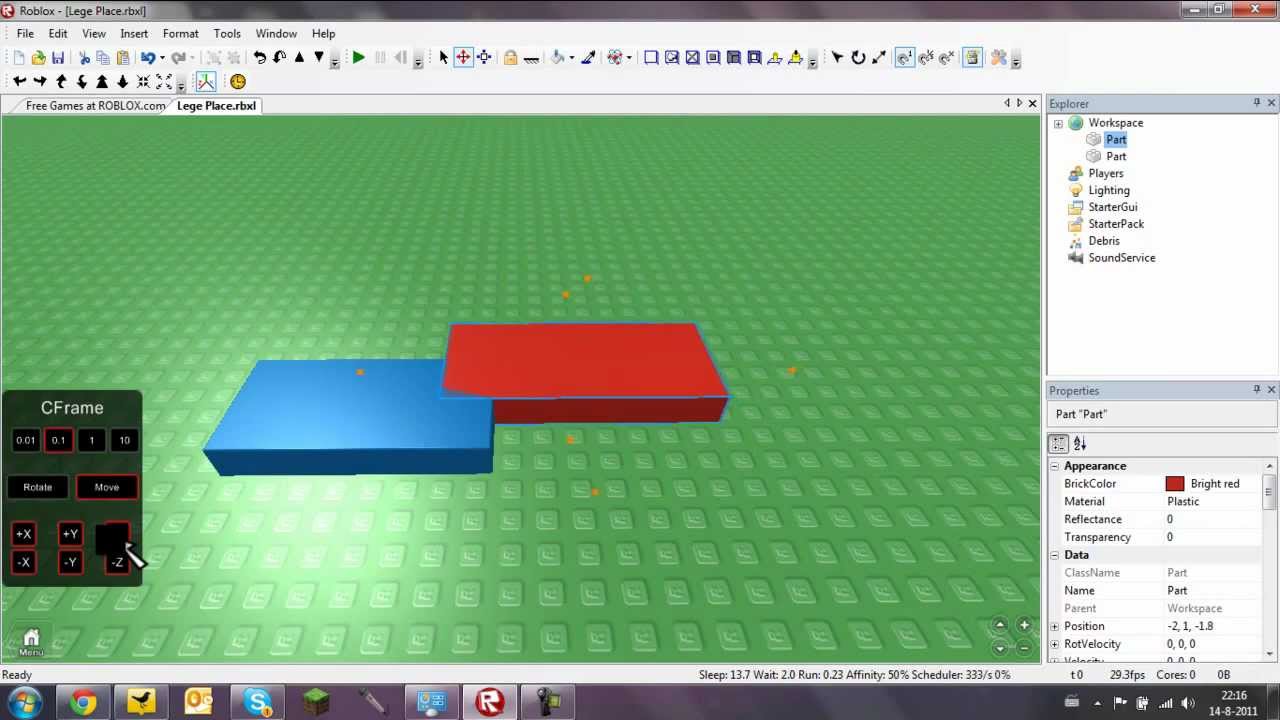The image size is (1280, 720).
Task: Open the paint bucket color dropdown arrow
Action: click(572, 59)
